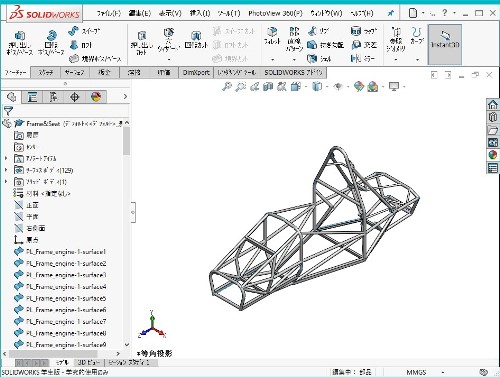Click the SOLIDWORKS Resources home icon
This screenshot has height=377, width=500.
pos(493,105)
